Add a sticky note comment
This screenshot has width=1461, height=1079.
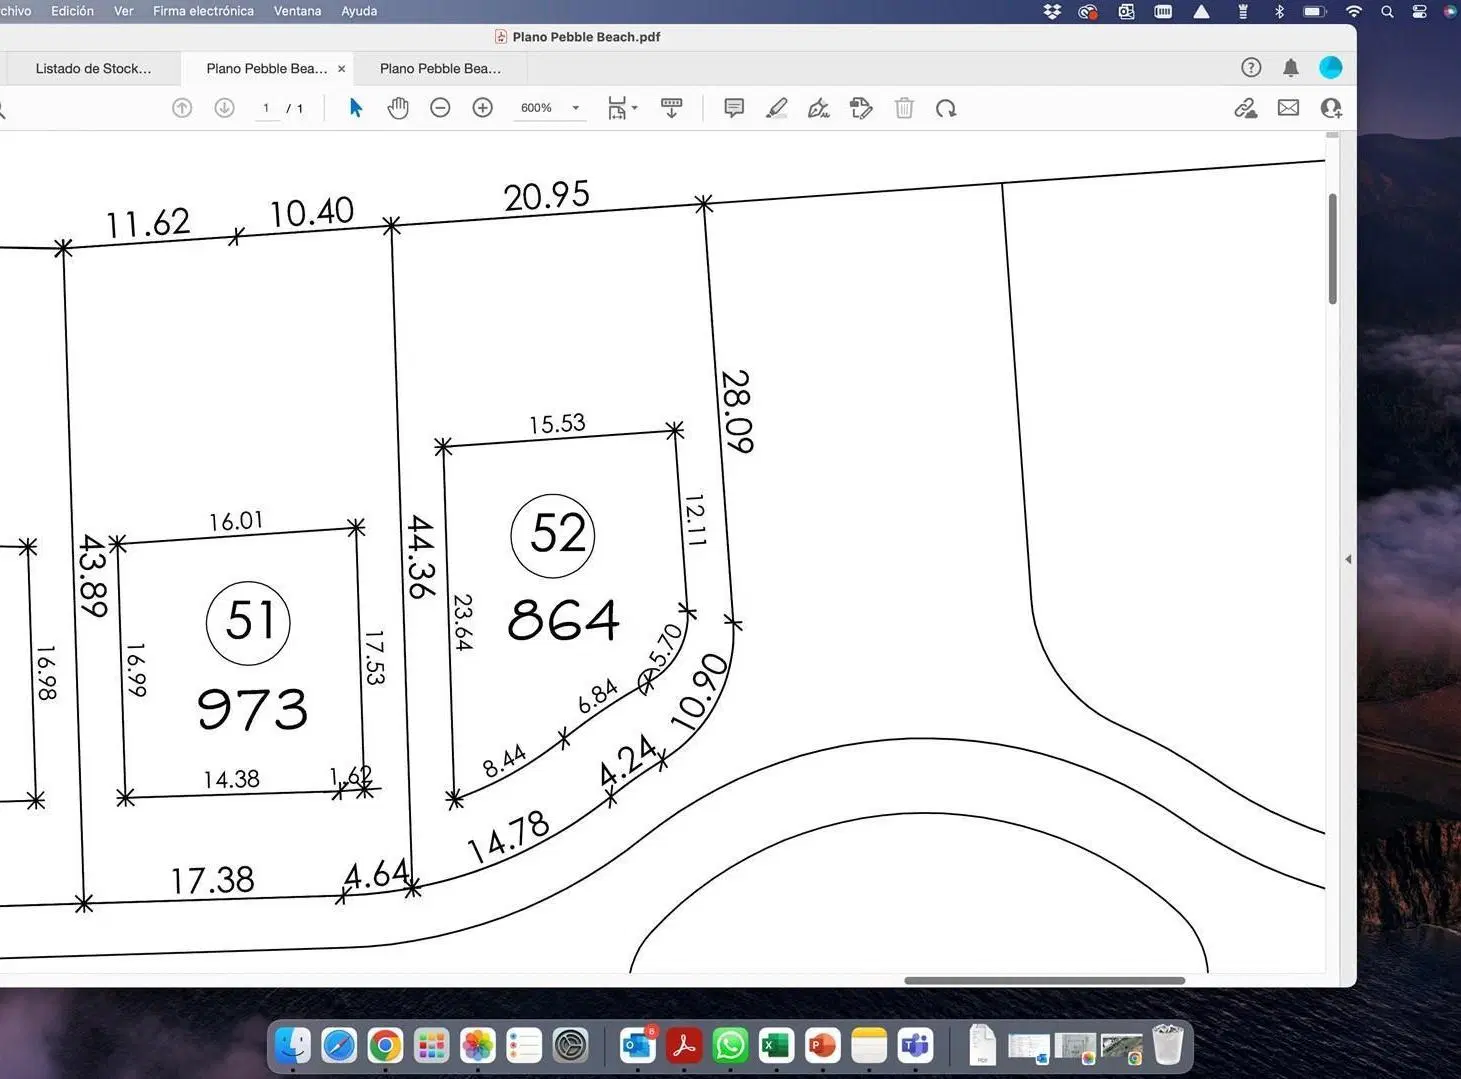pyautogui.click(x=734, y=108)
